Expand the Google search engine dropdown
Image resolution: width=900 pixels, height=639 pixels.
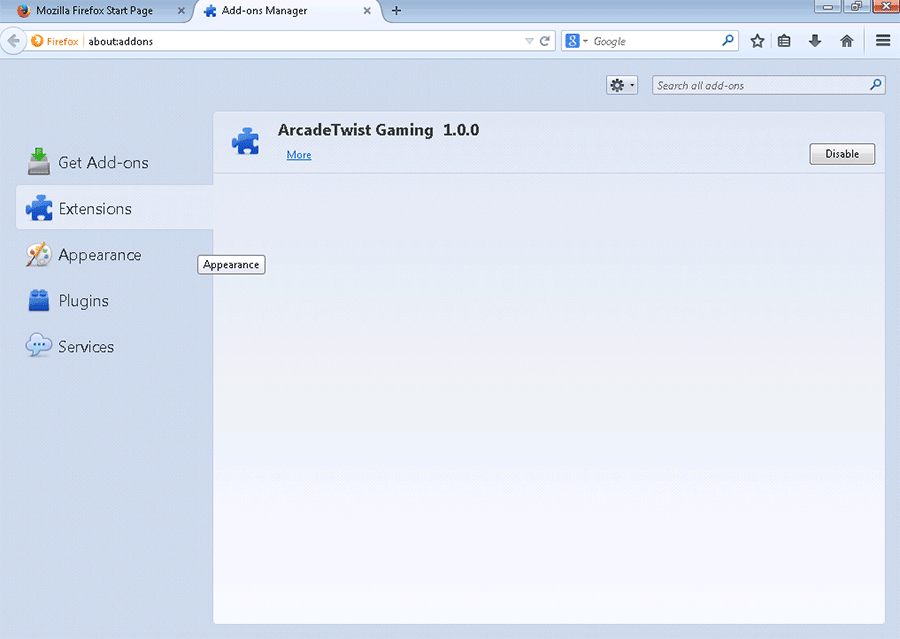577,41
